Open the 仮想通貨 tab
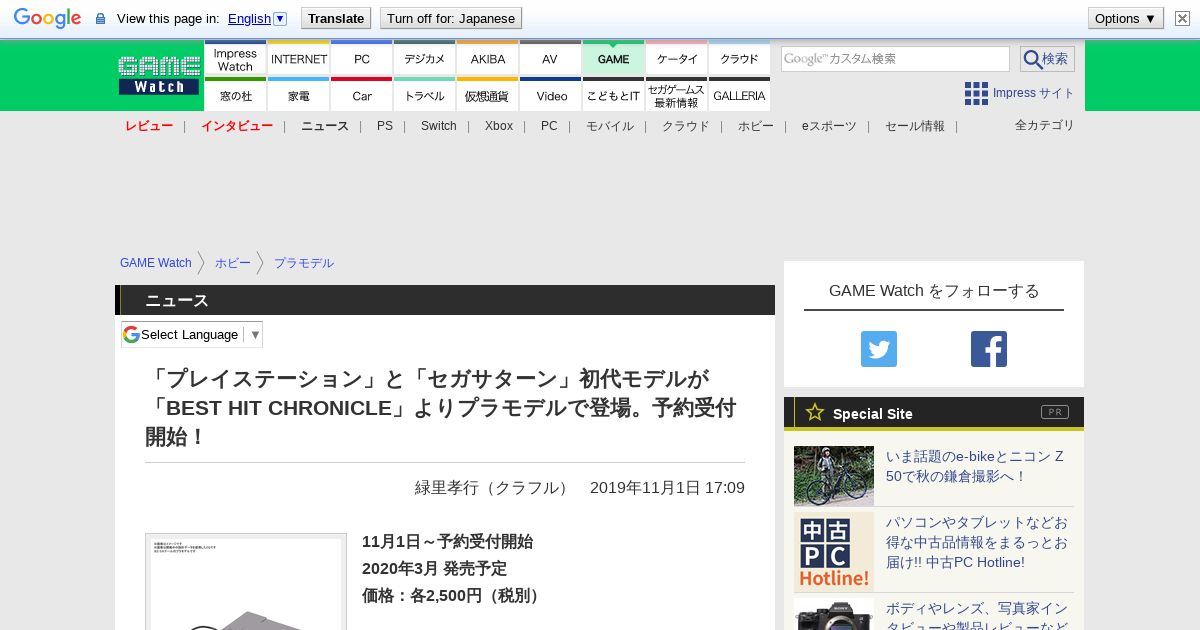The image size is (1200, 630). tap(488, 95)
